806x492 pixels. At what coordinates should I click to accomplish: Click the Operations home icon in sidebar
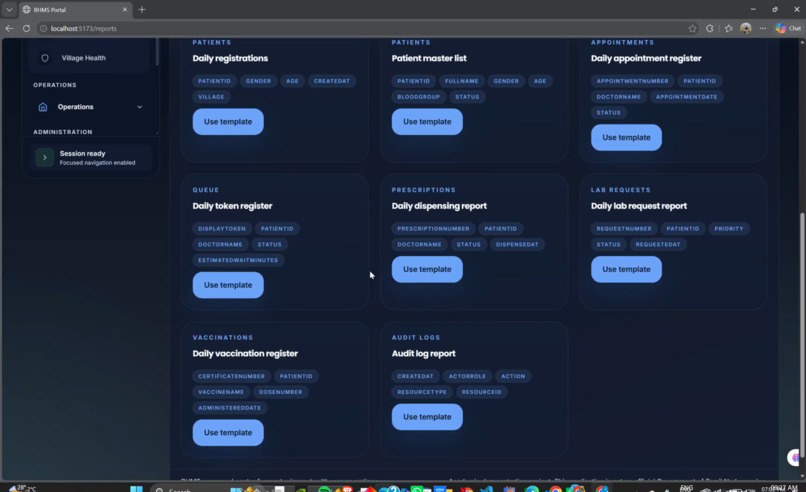tap(43, 107)
